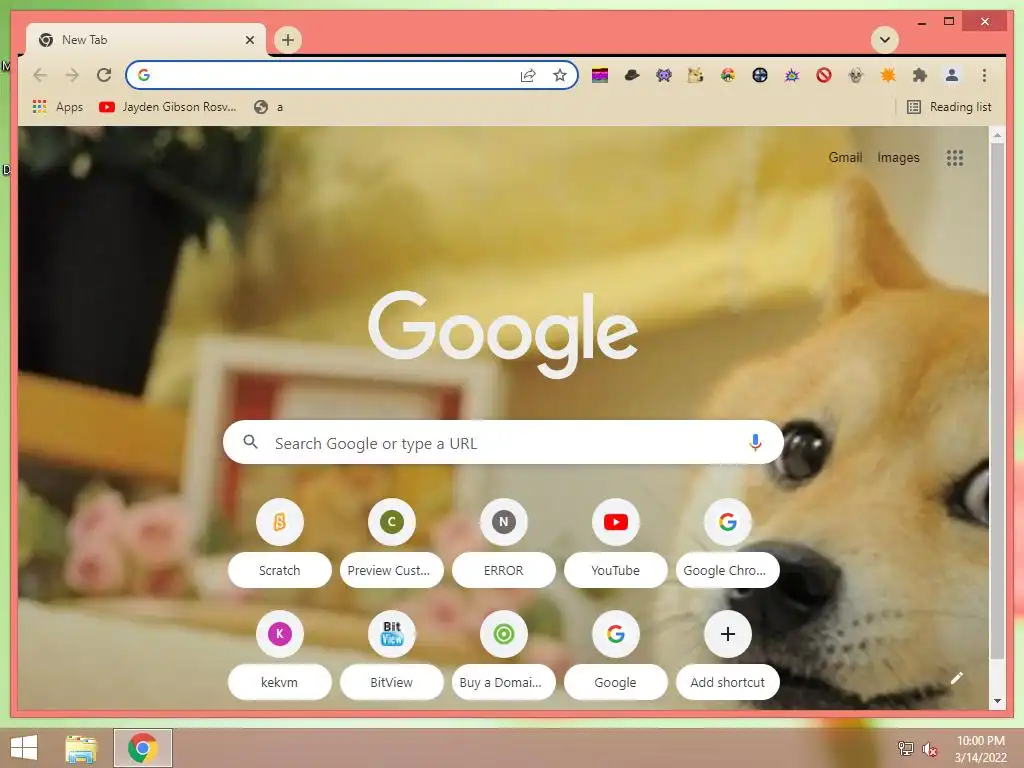Click Add shortcut
Viewport: 1024px width, 768px height.
point(728,655)
